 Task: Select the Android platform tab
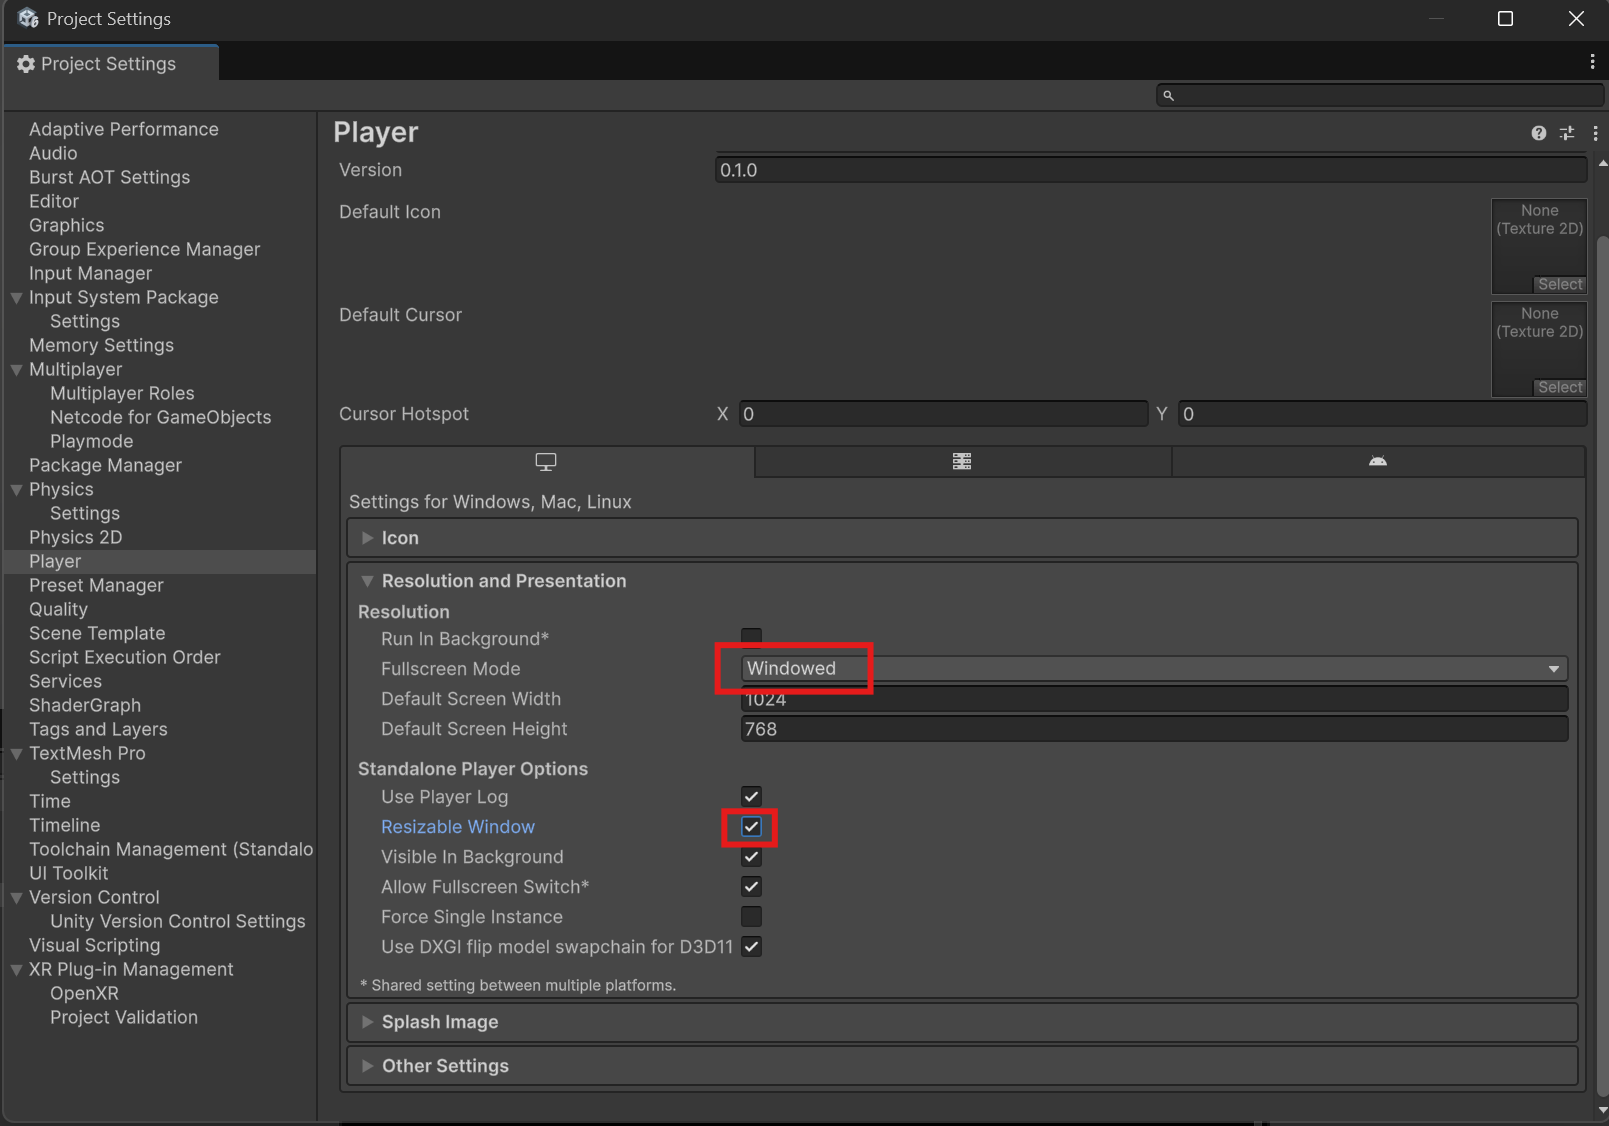pos(1377,461)
